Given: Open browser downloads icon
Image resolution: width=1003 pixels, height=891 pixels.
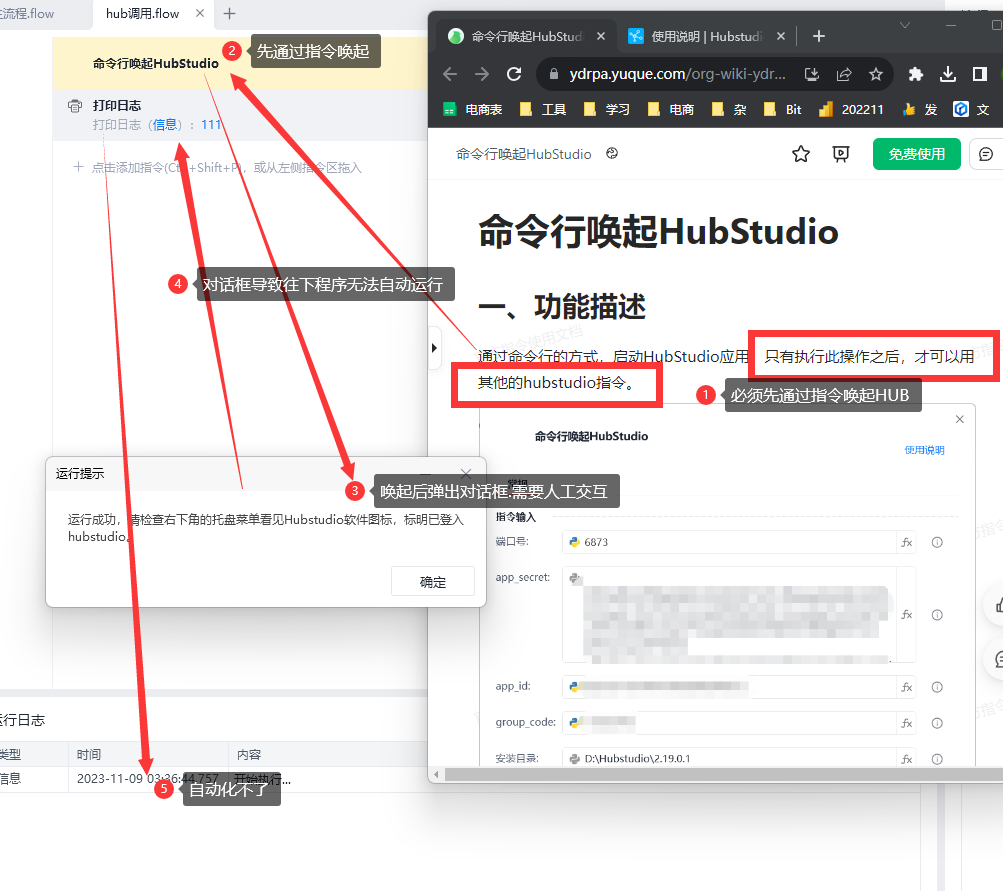Looking at the screenshot, I should (x=948, y=74).
